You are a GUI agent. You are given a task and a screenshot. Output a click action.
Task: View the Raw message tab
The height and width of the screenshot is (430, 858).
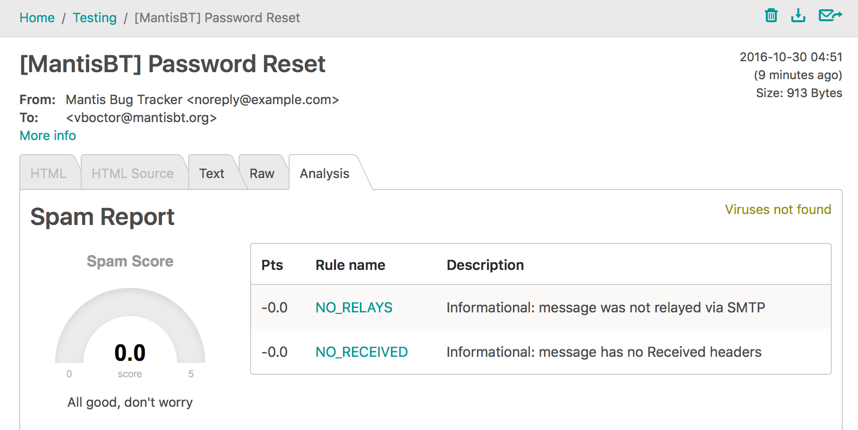tap(262, 173)
